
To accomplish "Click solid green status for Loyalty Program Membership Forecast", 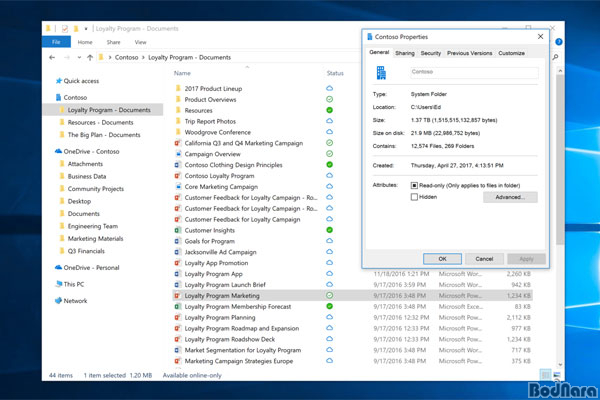I will click(x=329, y=306).
